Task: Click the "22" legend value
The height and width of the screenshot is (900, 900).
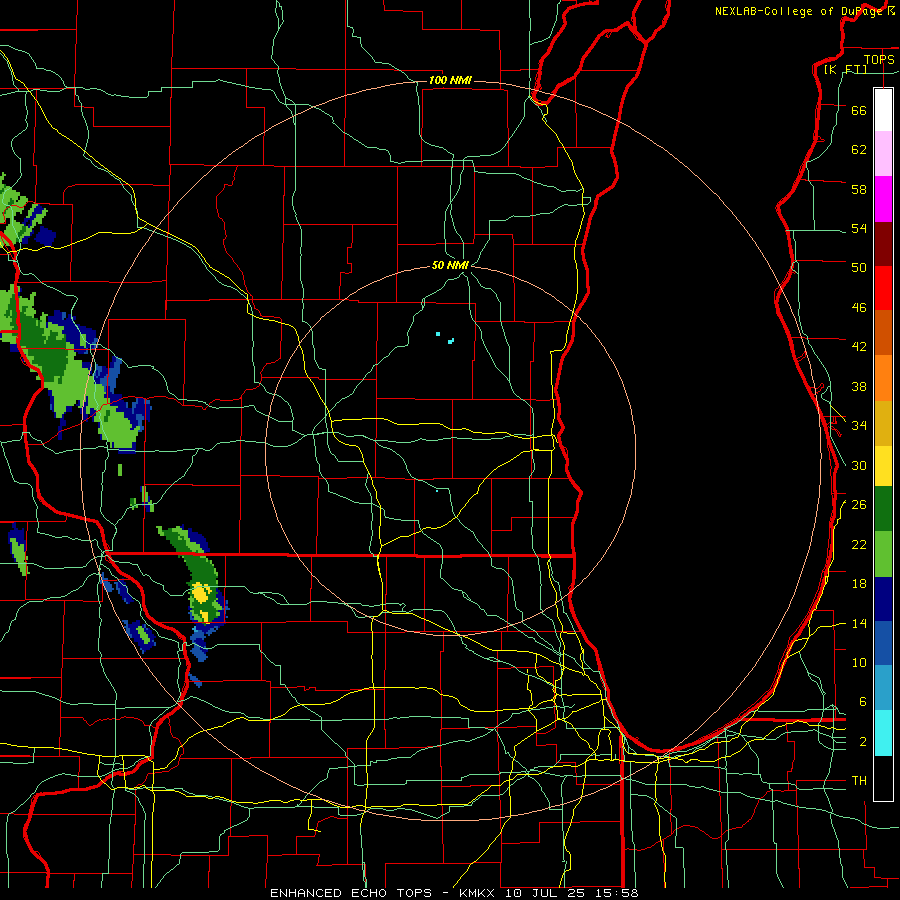Action: (859, 545)
